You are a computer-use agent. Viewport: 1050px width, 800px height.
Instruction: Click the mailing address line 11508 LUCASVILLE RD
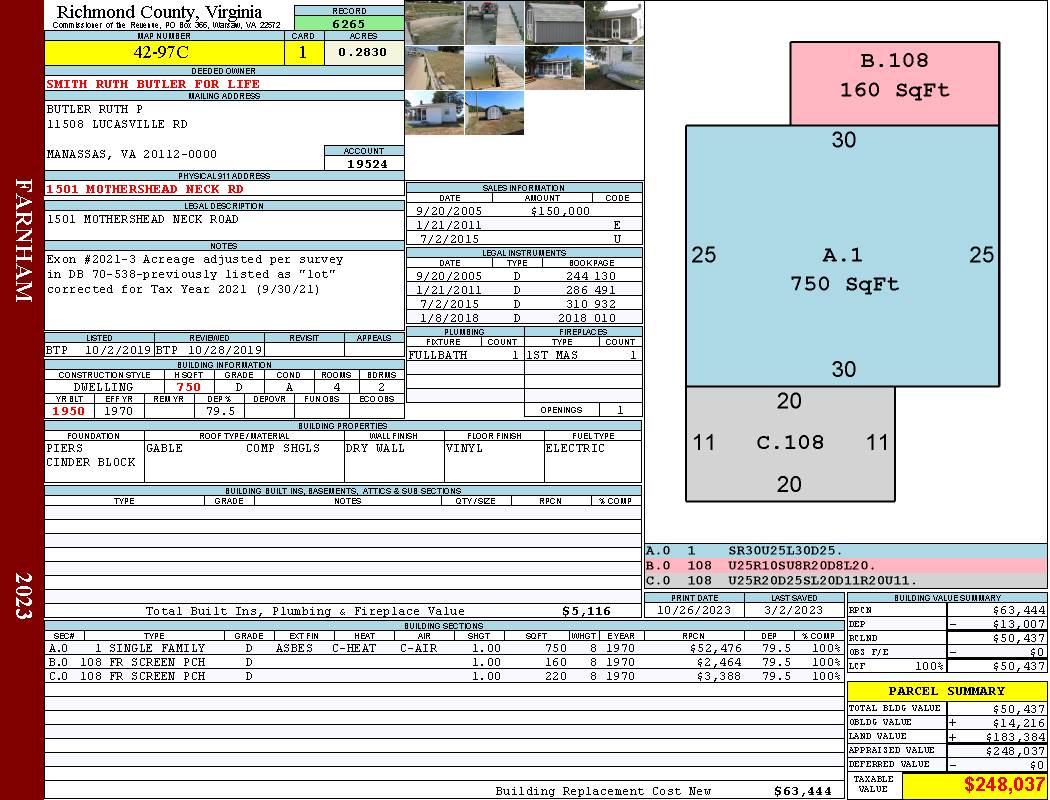(117, 124)
